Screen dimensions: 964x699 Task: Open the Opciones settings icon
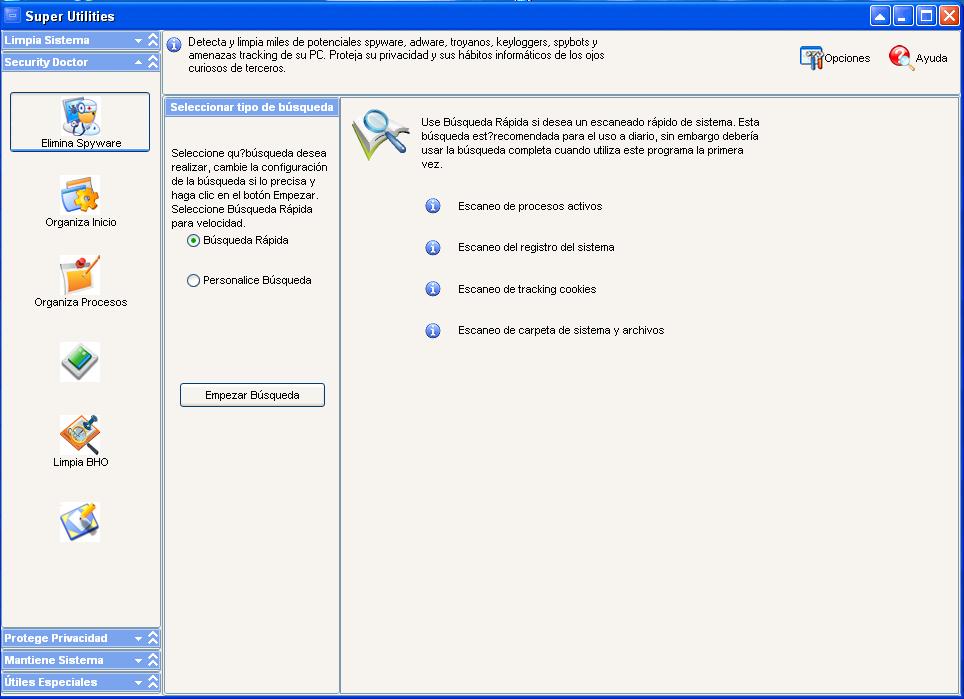click(835, 58)
